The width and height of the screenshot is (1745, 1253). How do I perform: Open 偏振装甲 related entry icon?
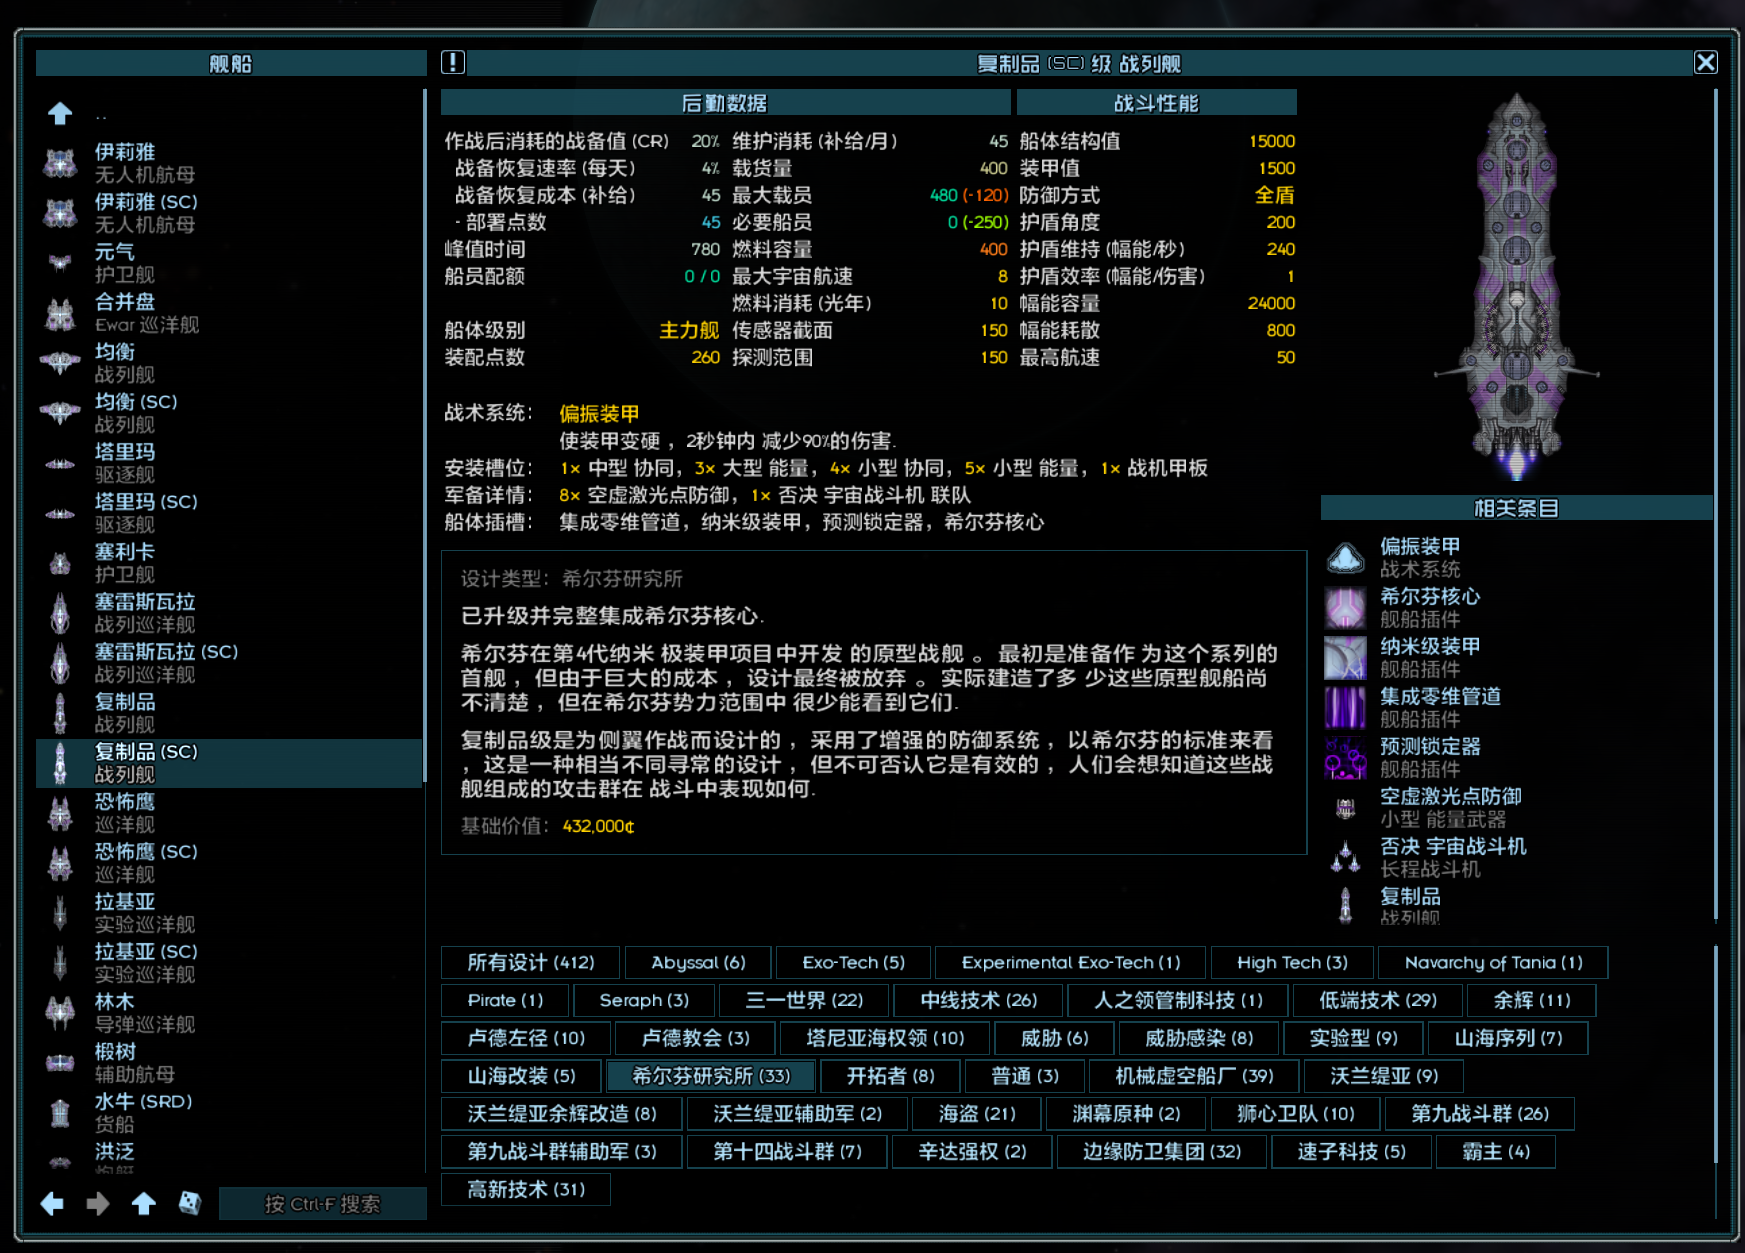1346,558
